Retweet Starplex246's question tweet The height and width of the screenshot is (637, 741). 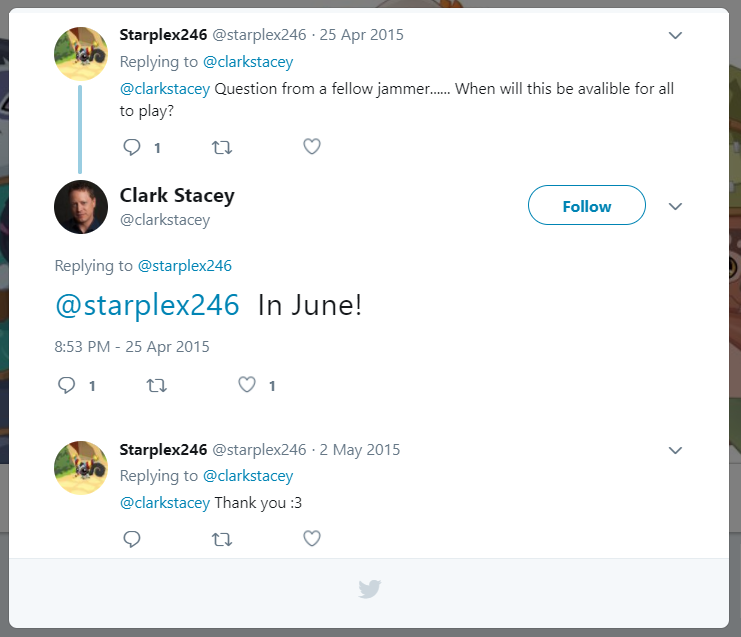click(x=222, y=147)
